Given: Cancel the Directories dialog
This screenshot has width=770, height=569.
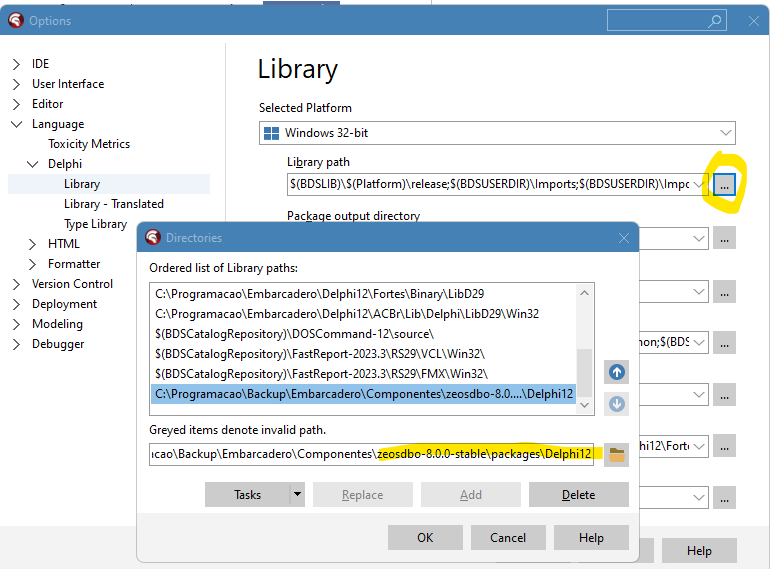Looking at the screenshot, I should tap(508, 538).
